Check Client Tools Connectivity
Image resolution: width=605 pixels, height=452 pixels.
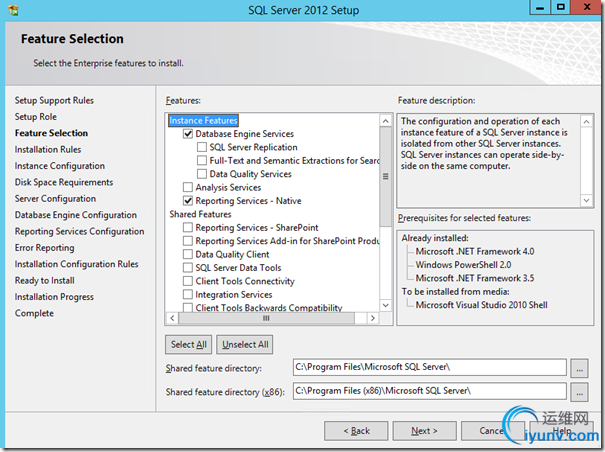coord(188,281)
